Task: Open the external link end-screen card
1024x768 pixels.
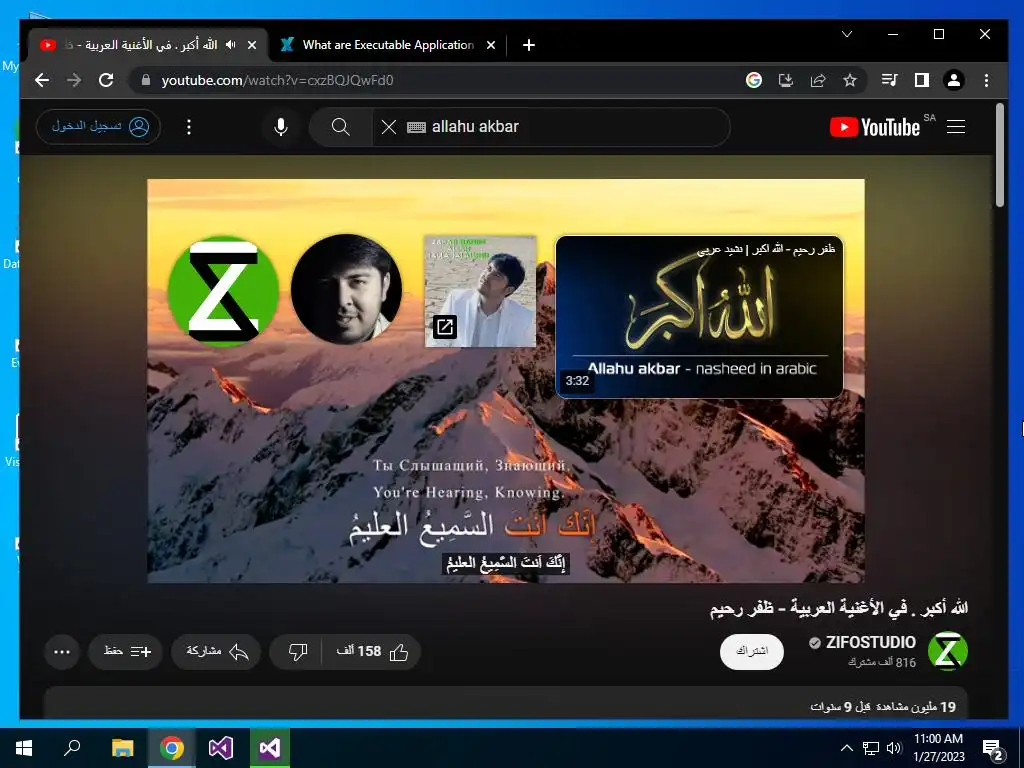Action: [x=480, y=291]
